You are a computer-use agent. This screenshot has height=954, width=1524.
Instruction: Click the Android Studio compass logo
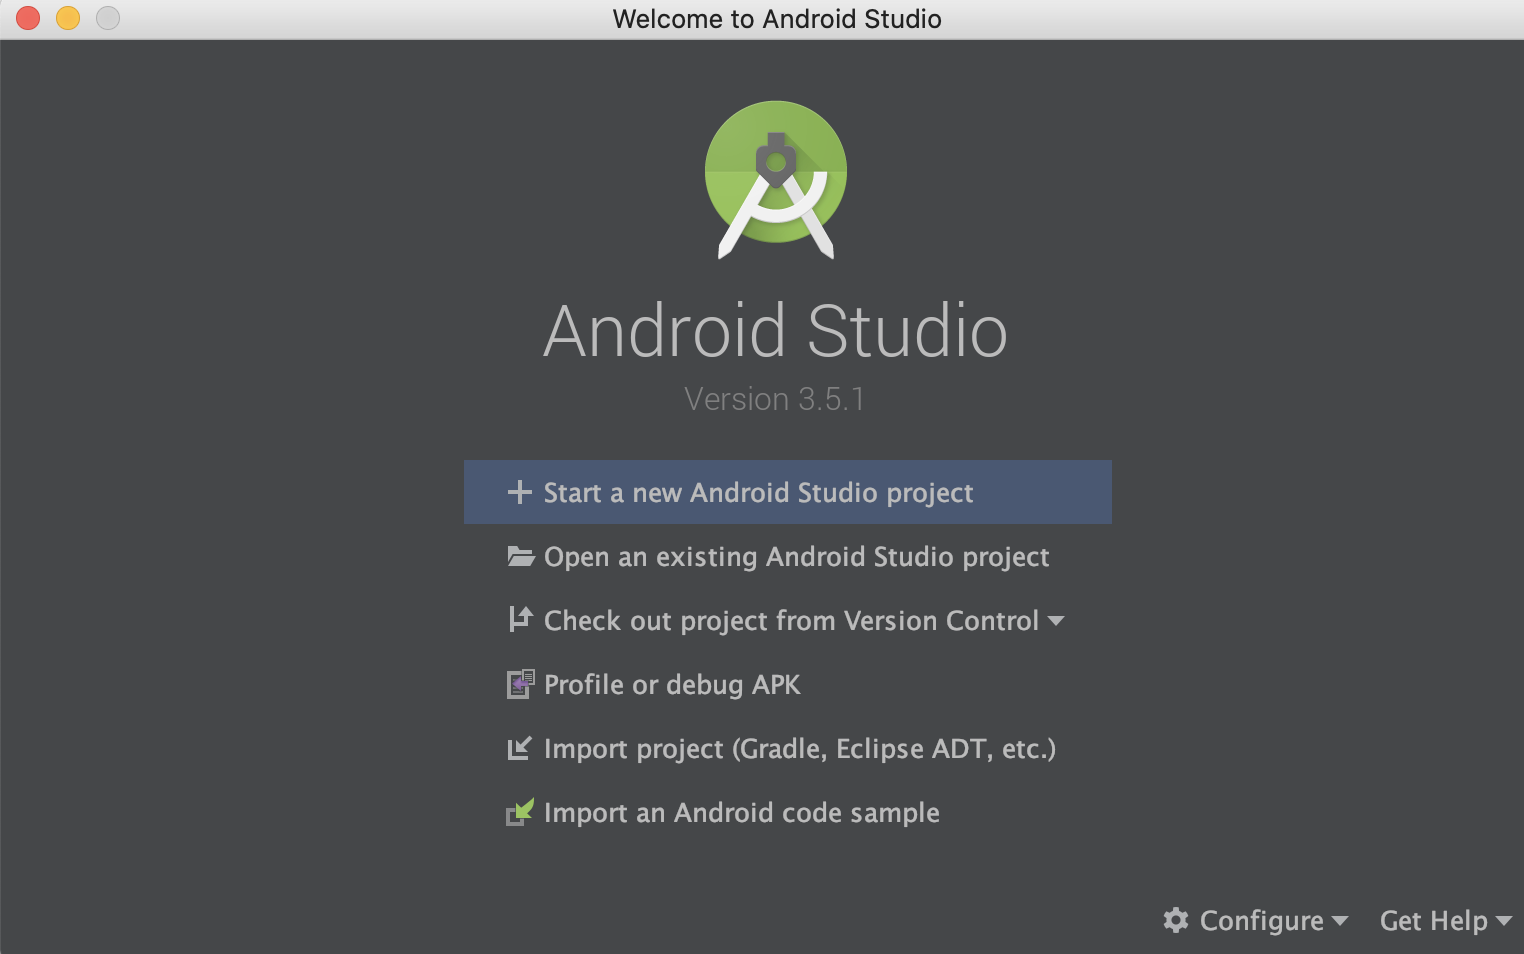pyautogui.click(x=776, y=180)
